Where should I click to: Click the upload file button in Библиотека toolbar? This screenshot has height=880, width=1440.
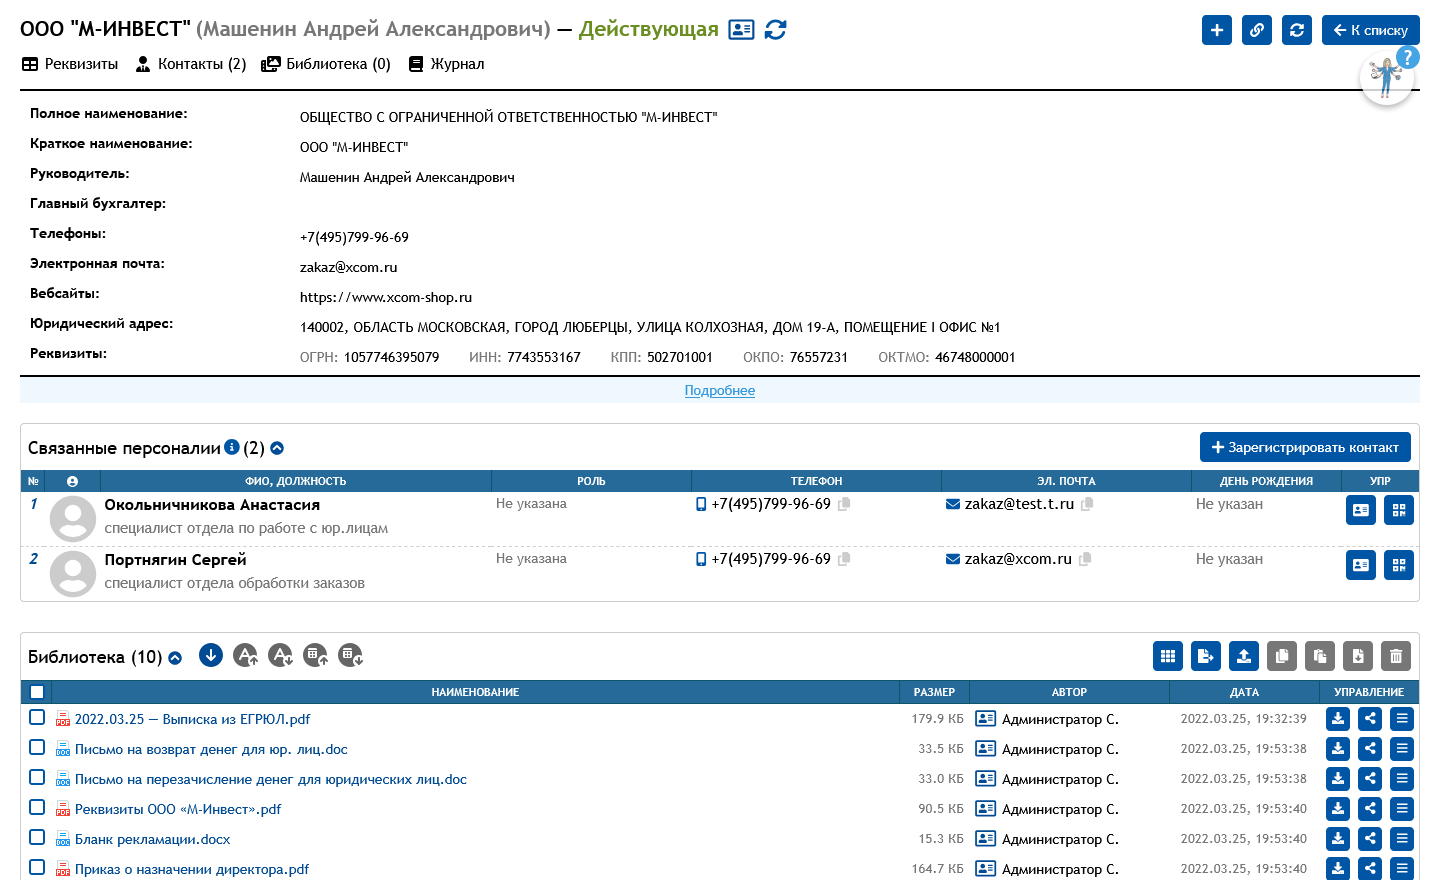(x=1244, y=656)
